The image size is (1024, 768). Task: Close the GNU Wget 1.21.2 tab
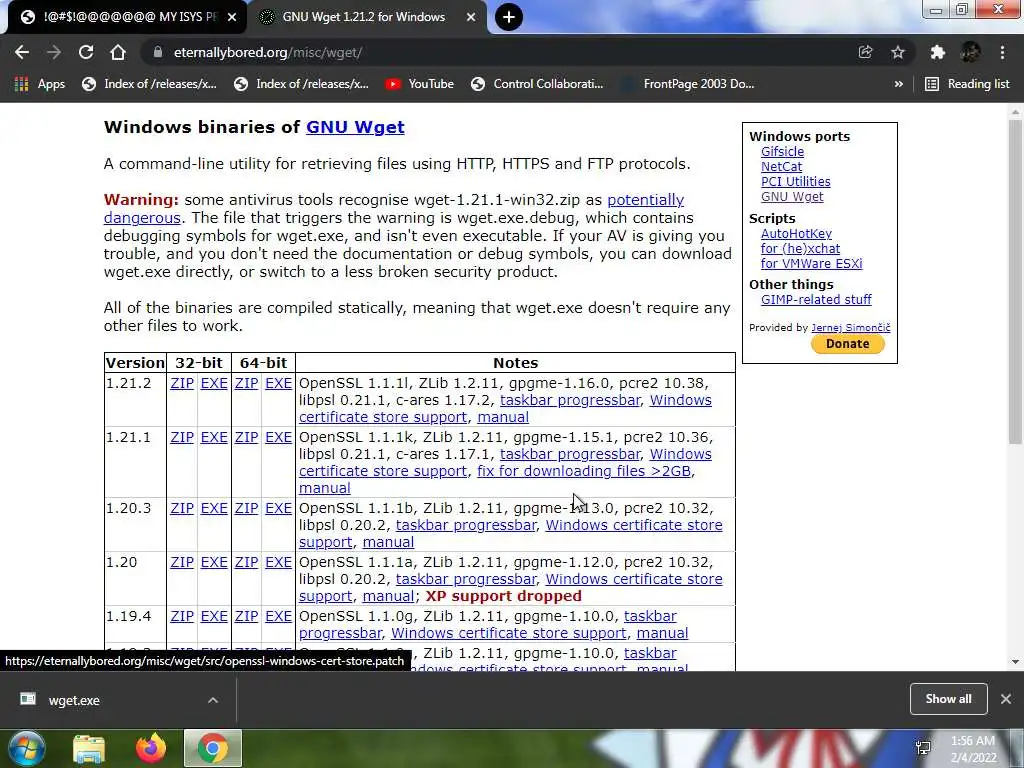(x=471, y=17)
